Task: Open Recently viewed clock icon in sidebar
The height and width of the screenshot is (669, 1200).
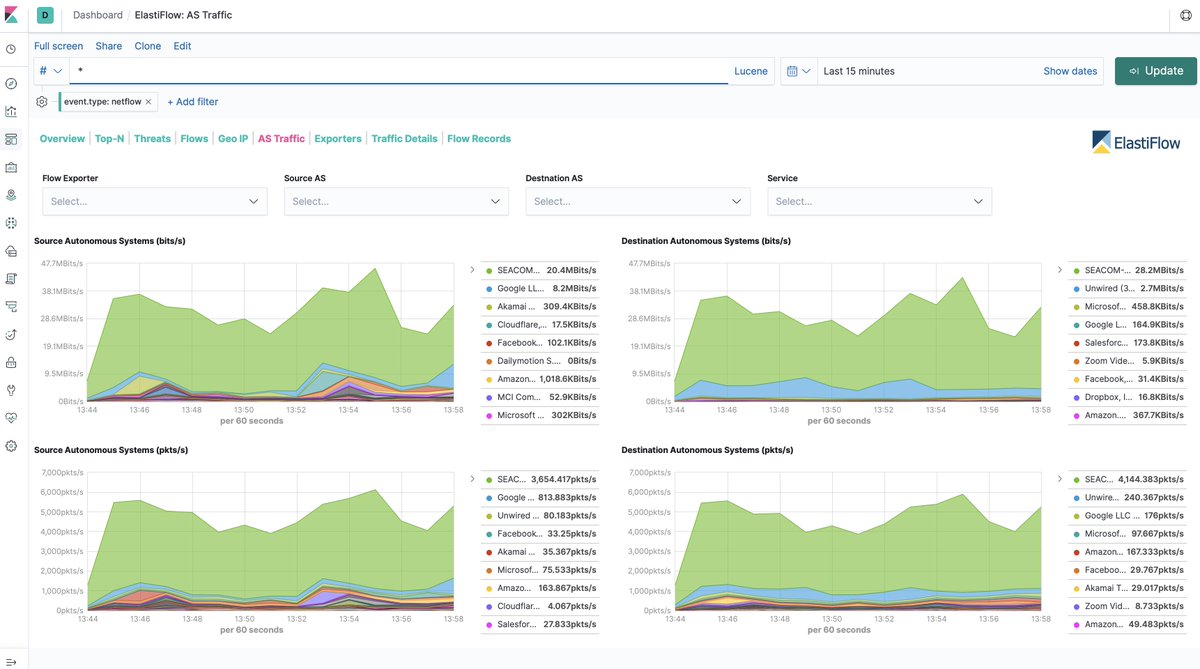Action: click(11, 49)
